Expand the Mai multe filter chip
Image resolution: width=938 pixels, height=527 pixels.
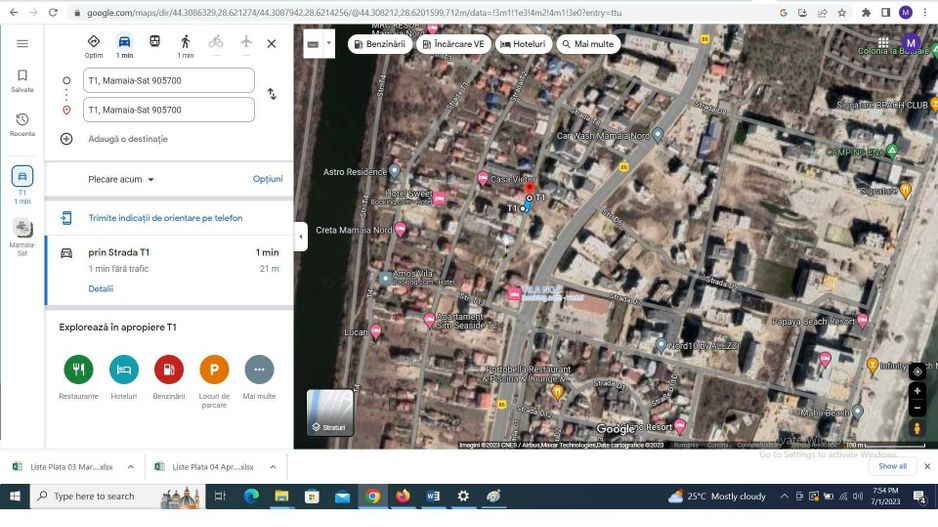[588, 44]
